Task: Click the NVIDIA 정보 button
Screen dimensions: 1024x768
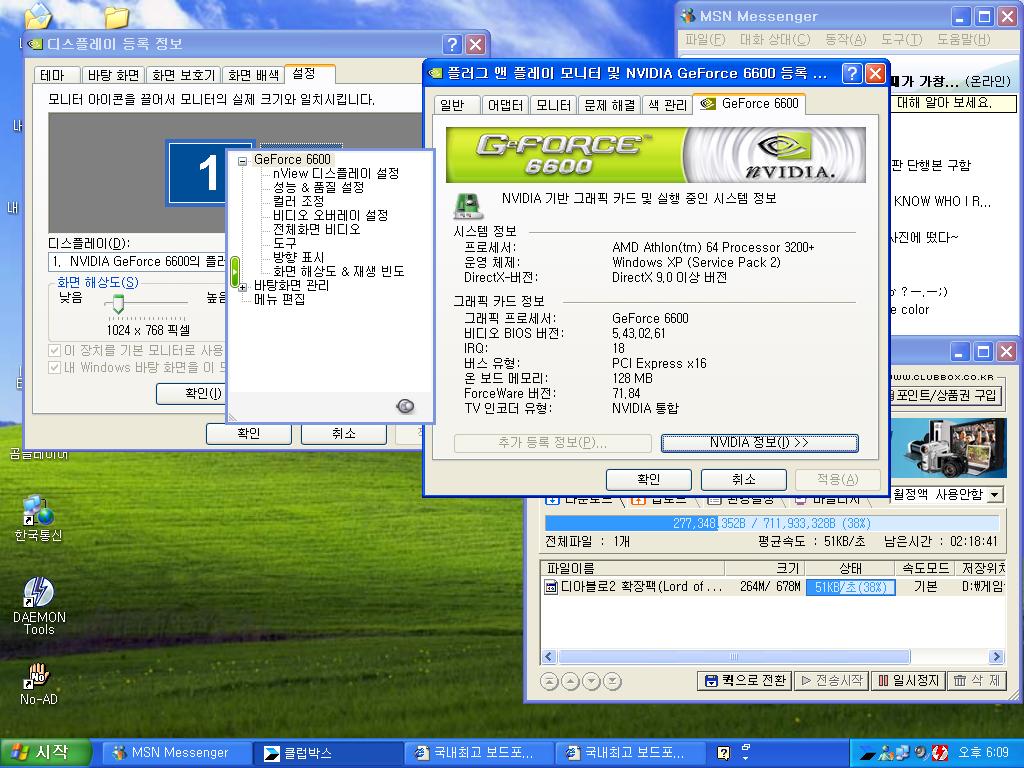Action: coord(760,443)
